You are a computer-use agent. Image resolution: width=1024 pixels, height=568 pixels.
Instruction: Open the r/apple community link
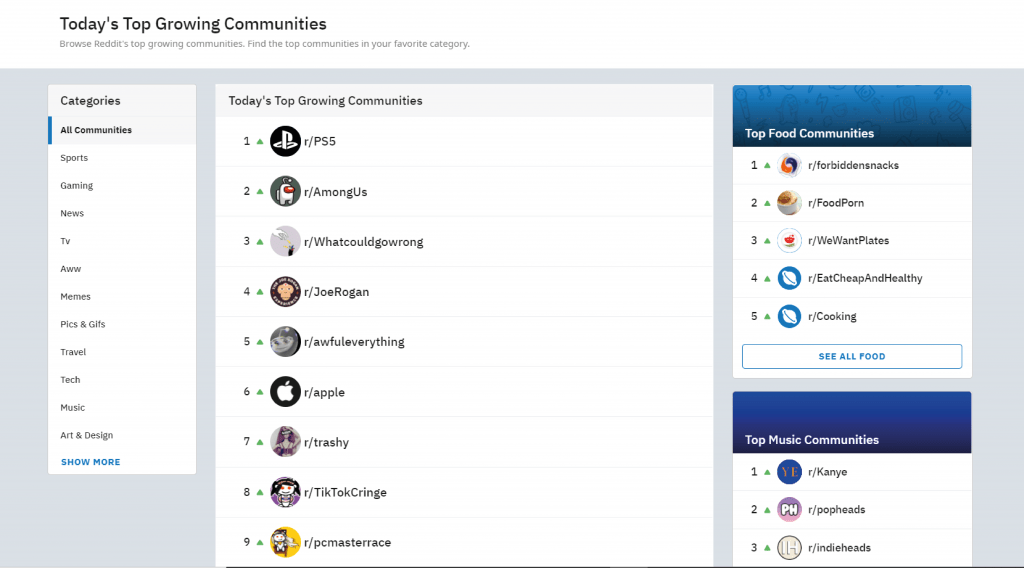[x=325, y=392]
